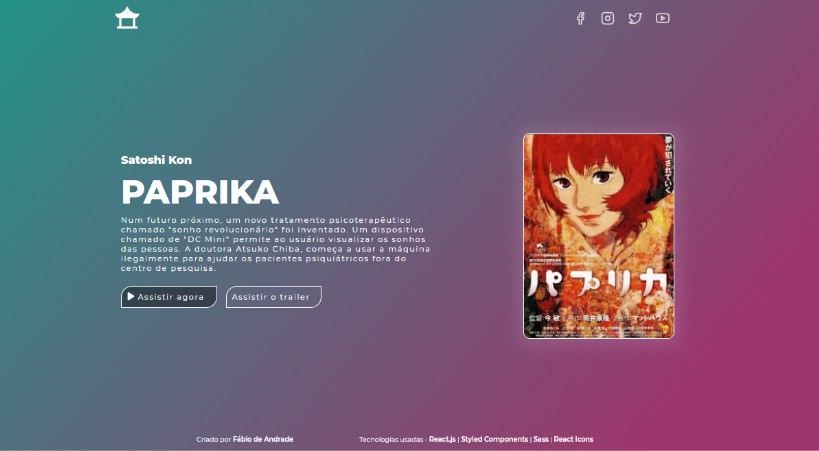Open the Instagram social icon
Viewport: 819px width, 451px height.
click(607, 18)
